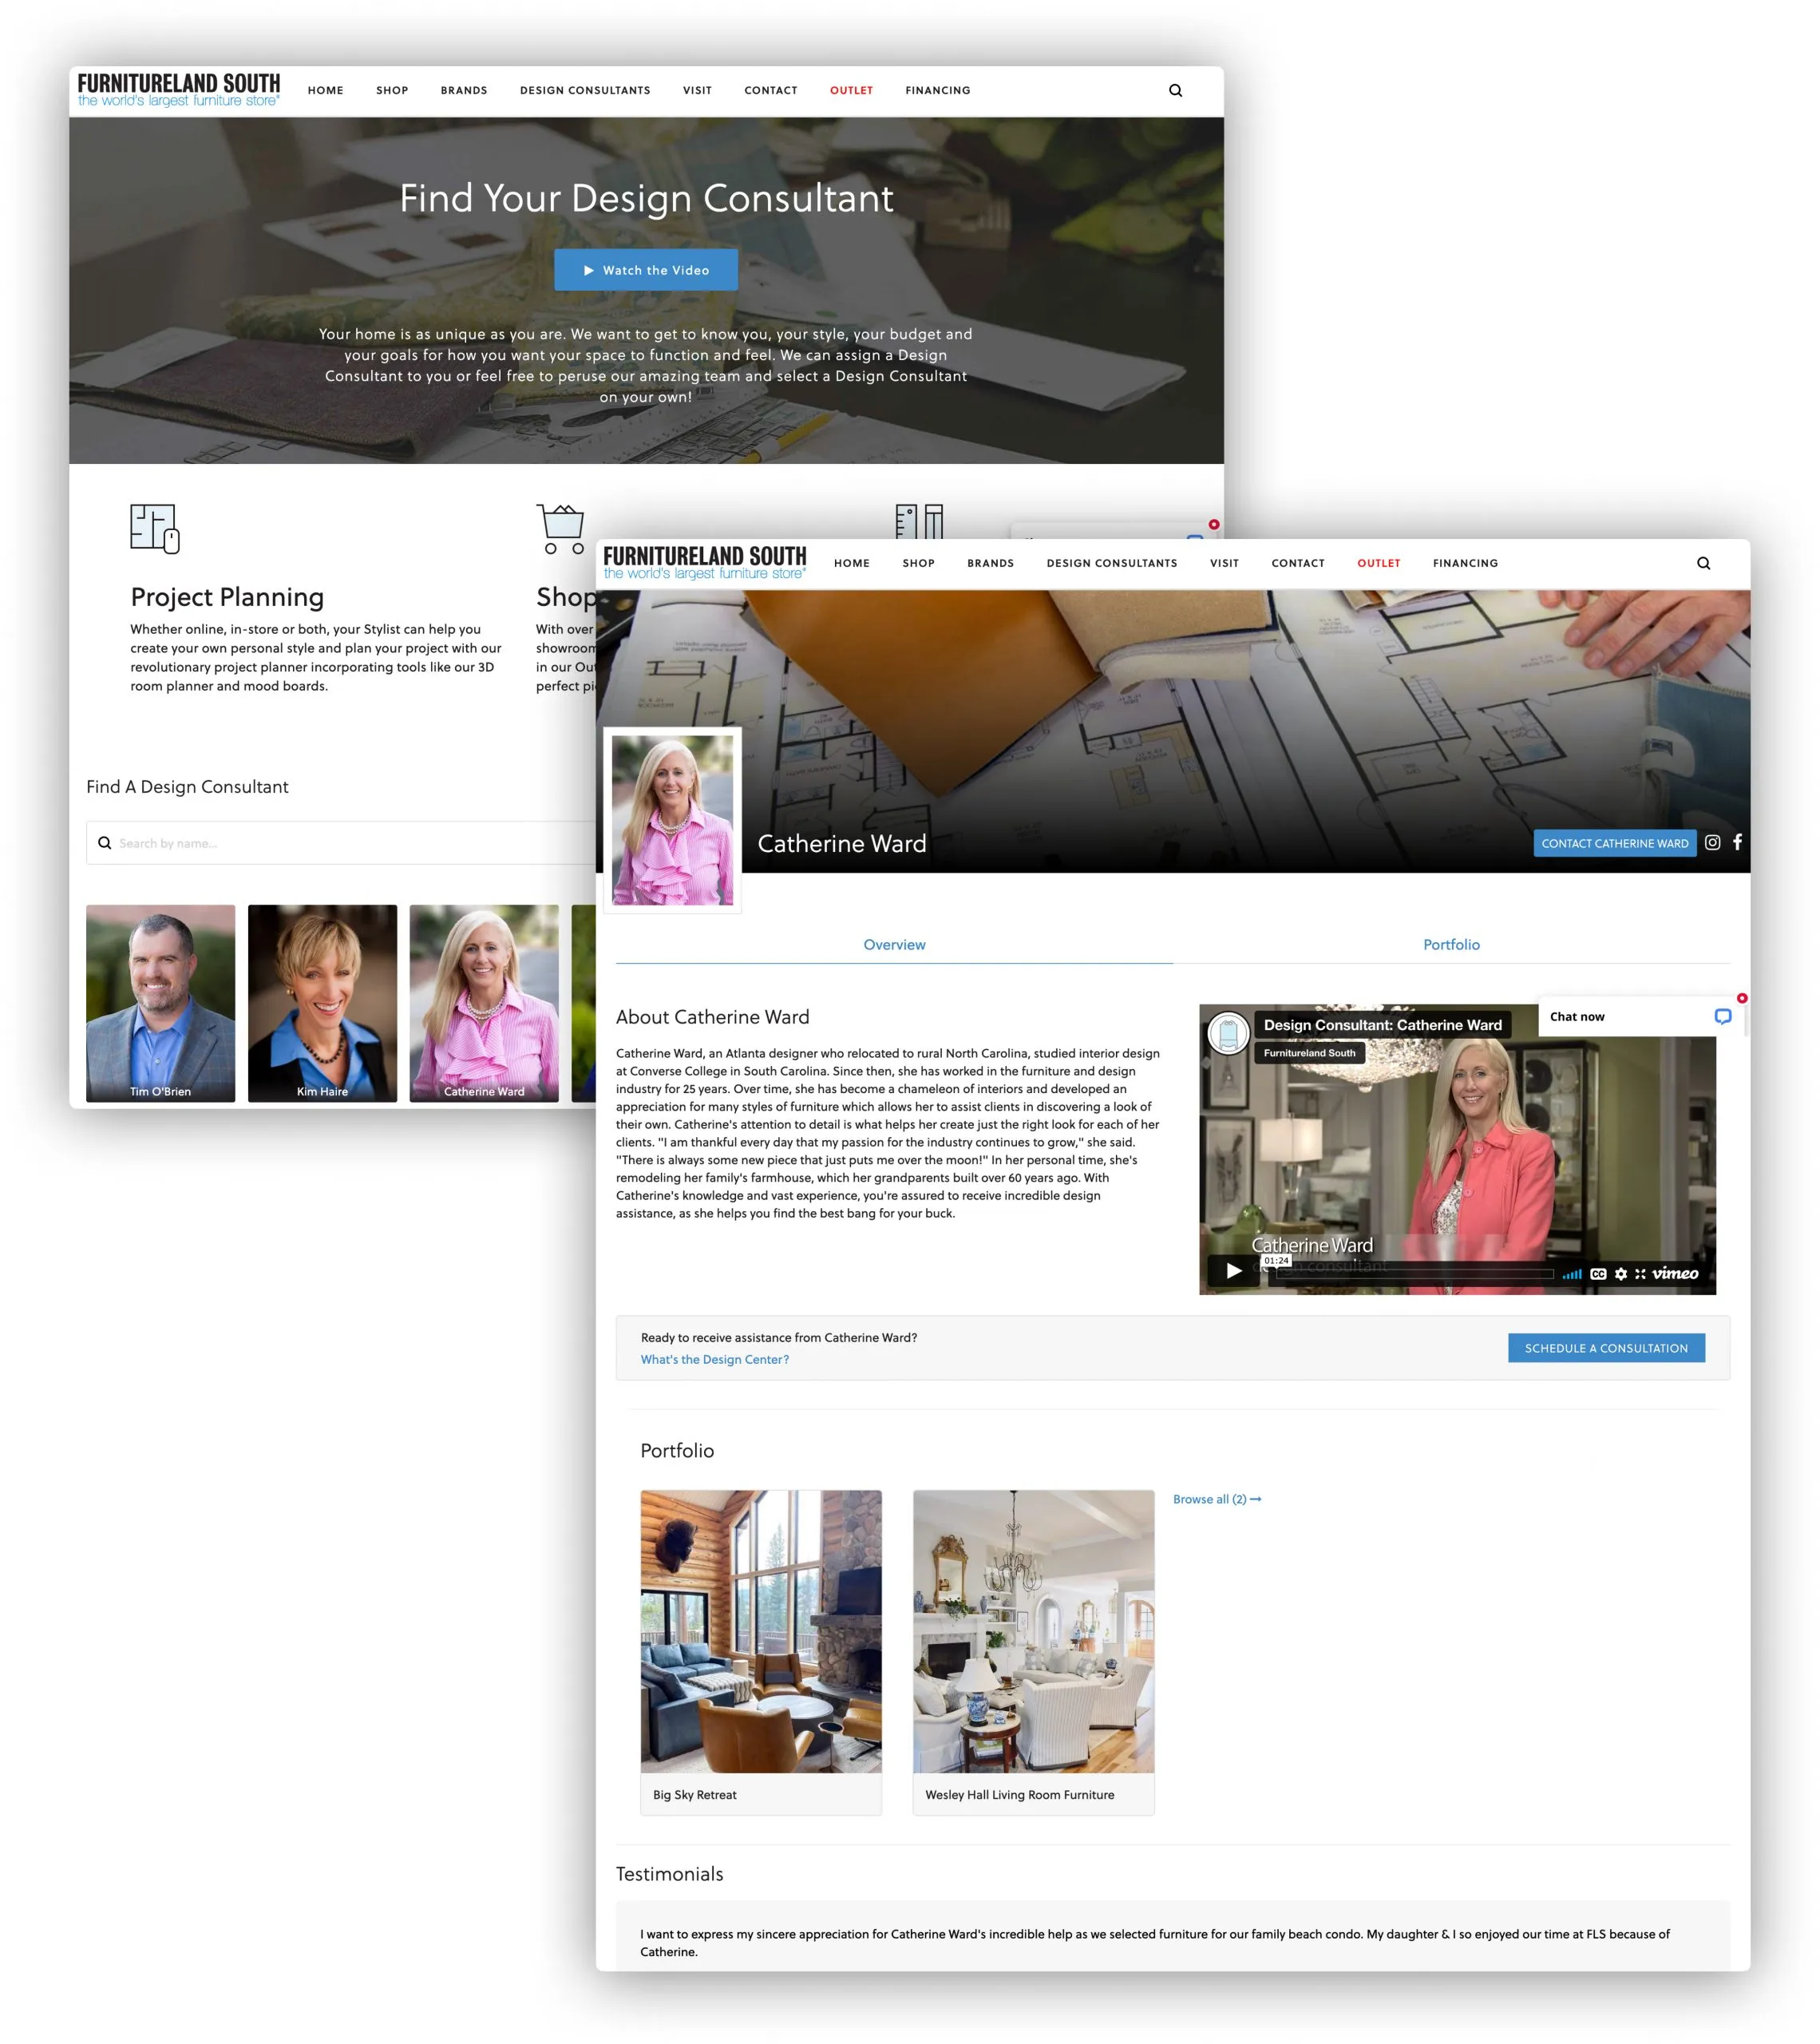Click the Project Planning icon
Image resolution: width=1820 pixels, height=2044 pixels.
[155, 522]
